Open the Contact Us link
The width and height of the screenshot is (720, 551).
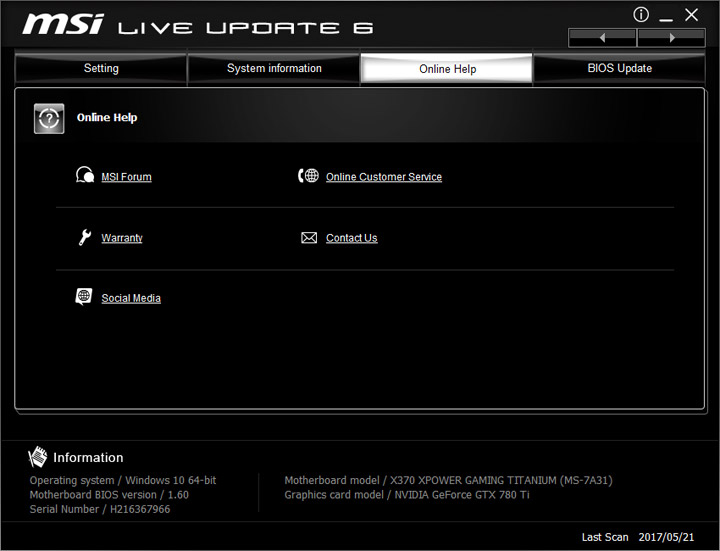pyautogui.click(x=352, y=238)
